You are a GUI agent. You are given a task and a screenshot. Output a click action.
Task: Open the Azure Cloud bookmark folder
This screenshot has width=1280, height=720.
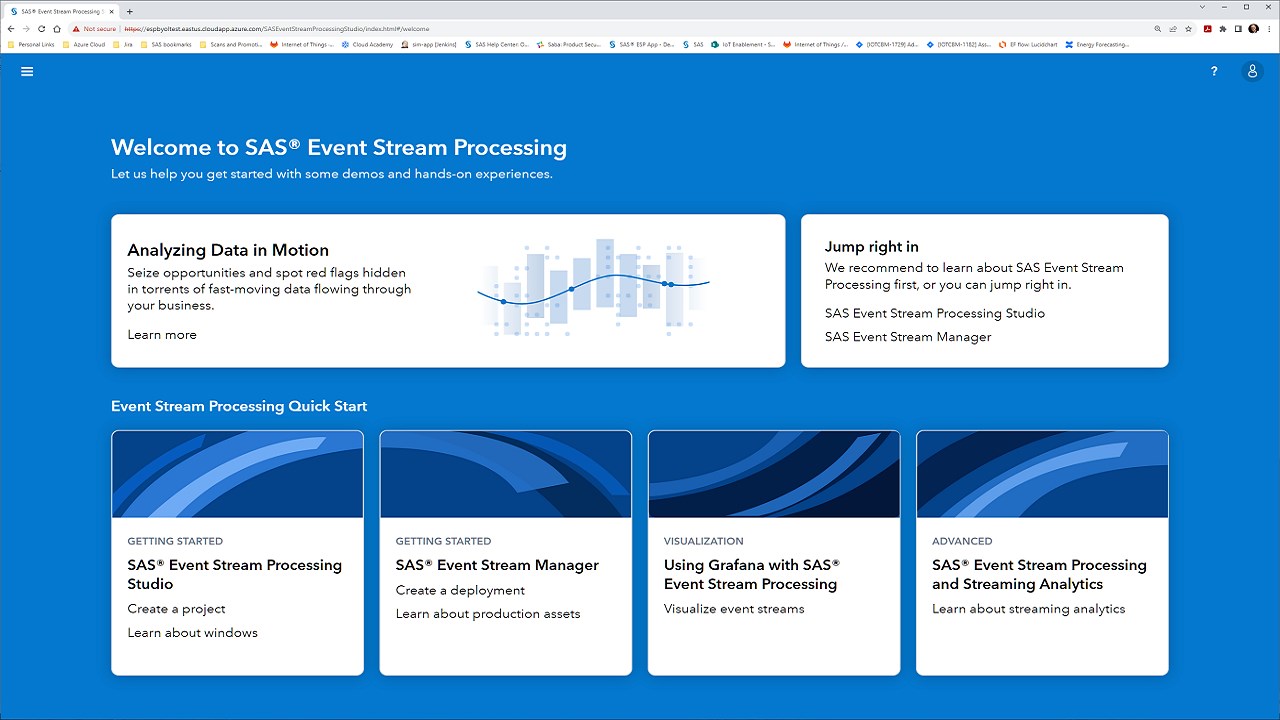pyautogui.click(x=84, y=45)
